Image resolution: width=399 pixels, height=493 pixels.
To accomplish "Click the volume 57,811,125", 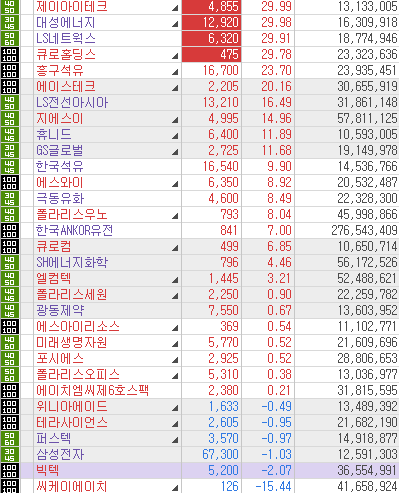I will point(367,119).
